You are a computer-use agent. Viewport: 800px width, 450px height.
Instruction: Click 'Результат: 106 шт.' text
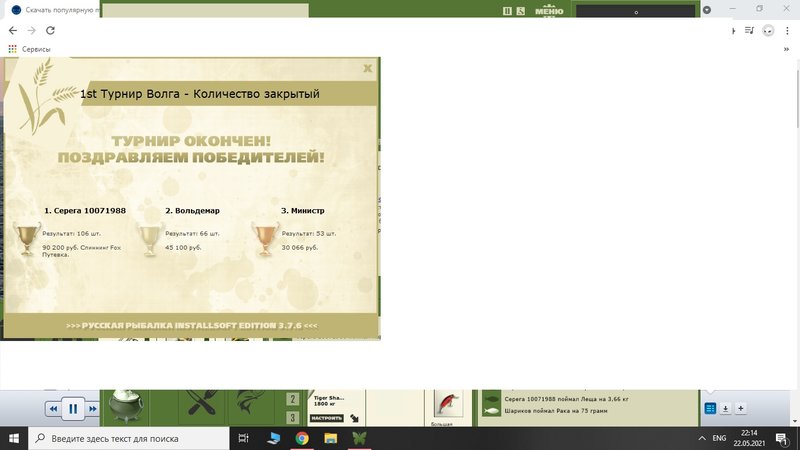point(71,233)
